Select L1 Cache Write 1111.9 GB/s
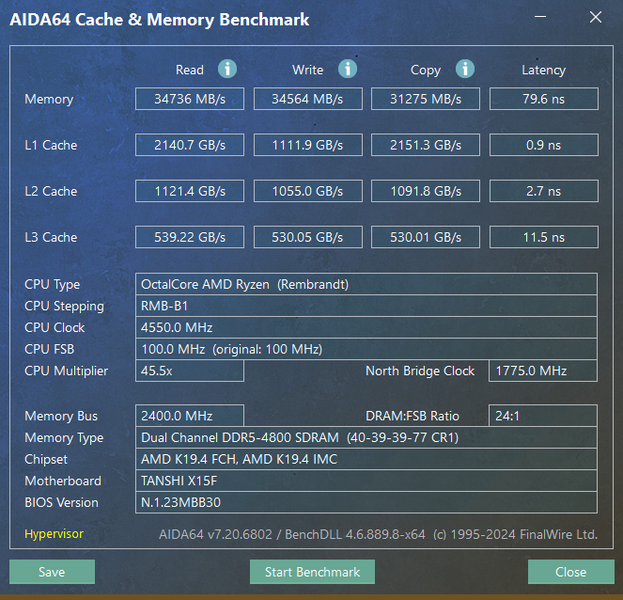The width and height of the screenshot is (623, 600). coord(308,145)
